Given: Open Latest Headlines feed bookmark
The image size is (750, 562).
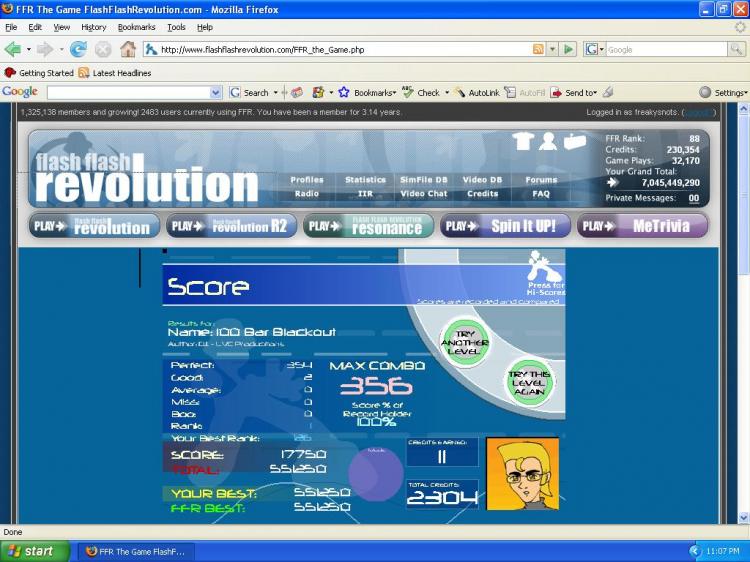Looking at the screenshot, I should click(115, 73).
